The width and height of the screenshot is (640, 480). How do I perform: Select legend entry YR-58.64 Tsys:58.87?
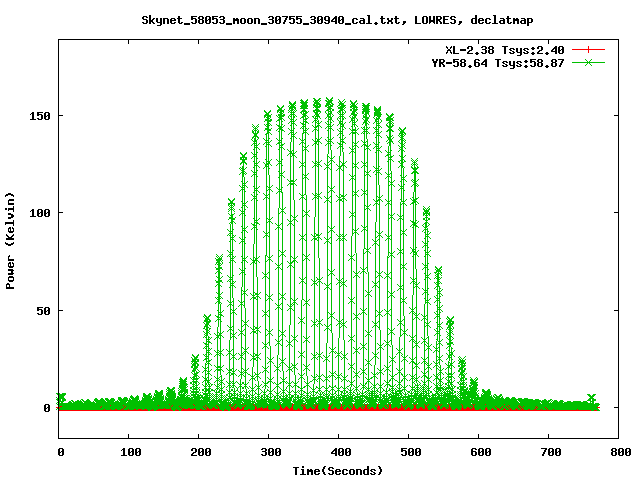(498, 63)
